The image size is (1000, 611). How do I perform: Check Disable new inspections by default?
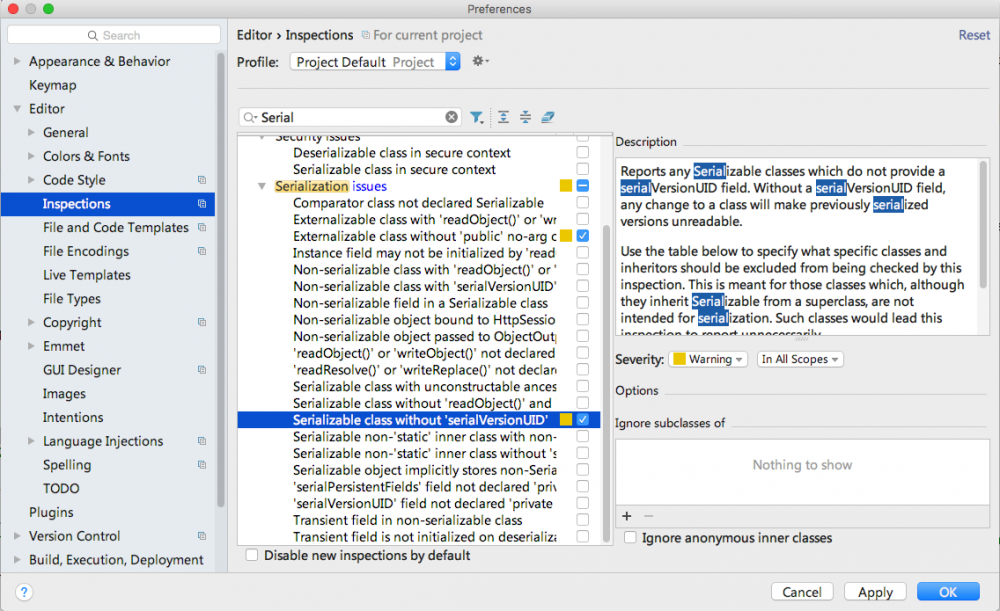(x=252, y=555)
